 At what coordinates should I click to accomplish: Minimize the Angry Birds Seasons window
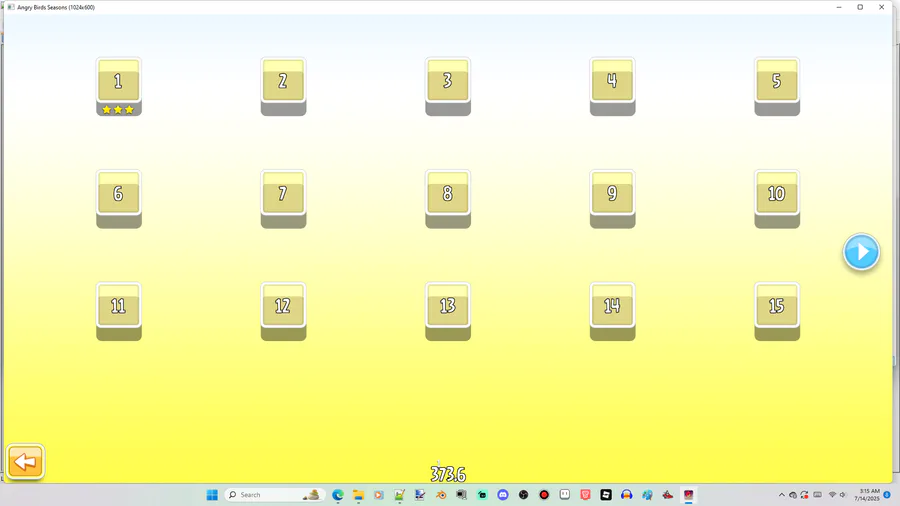click(x=839, y=7)
